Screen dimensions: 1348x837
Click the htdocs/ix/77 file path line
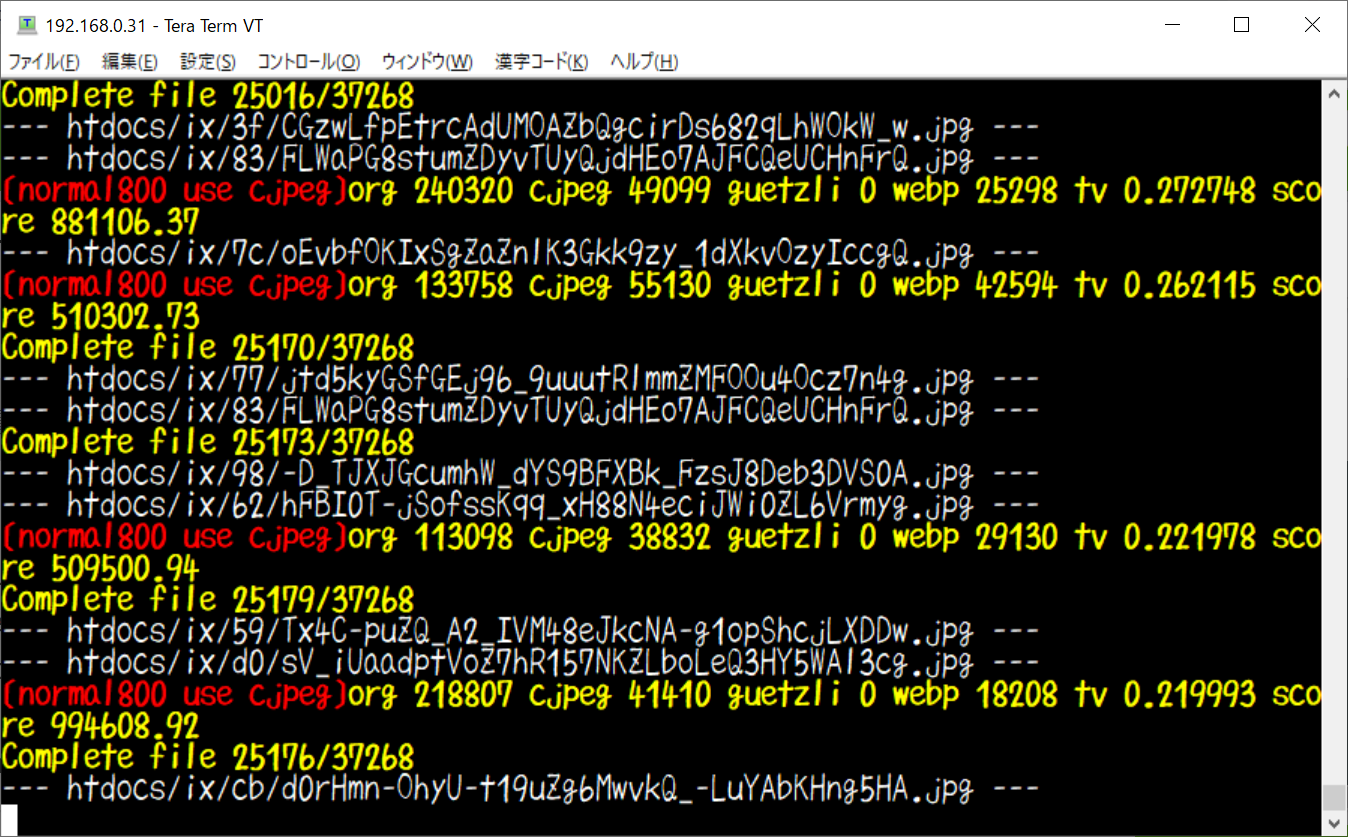tap(520, 380)
